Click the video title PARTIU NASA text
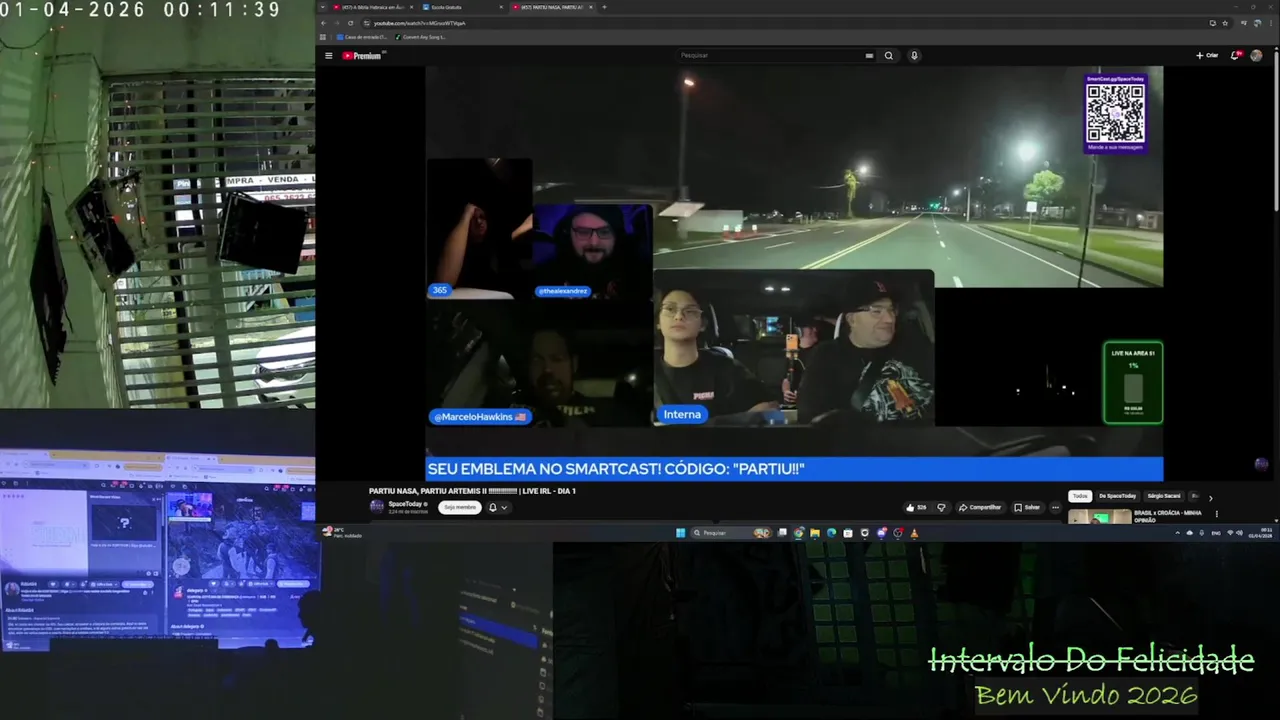 [x=472, y=491]
